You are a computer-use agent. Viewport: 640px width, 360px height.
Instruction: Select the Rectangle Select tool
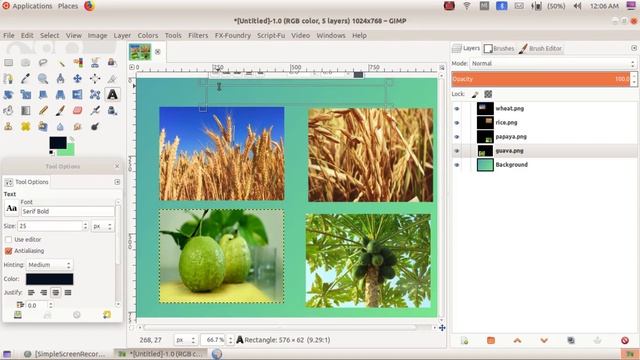[x=8, y=62]
